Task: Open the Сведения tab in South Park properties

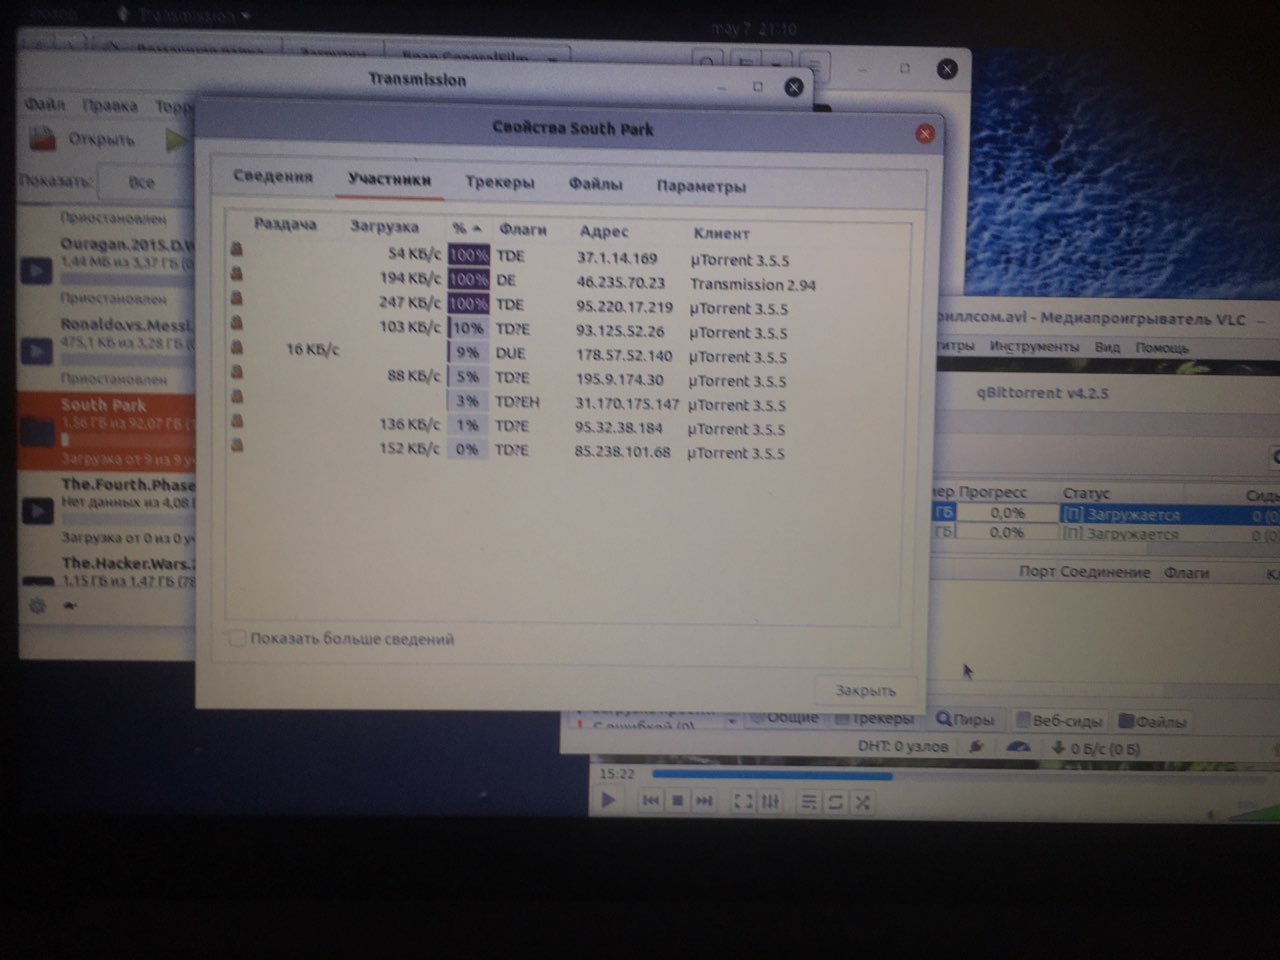Action: coord(273,176)
